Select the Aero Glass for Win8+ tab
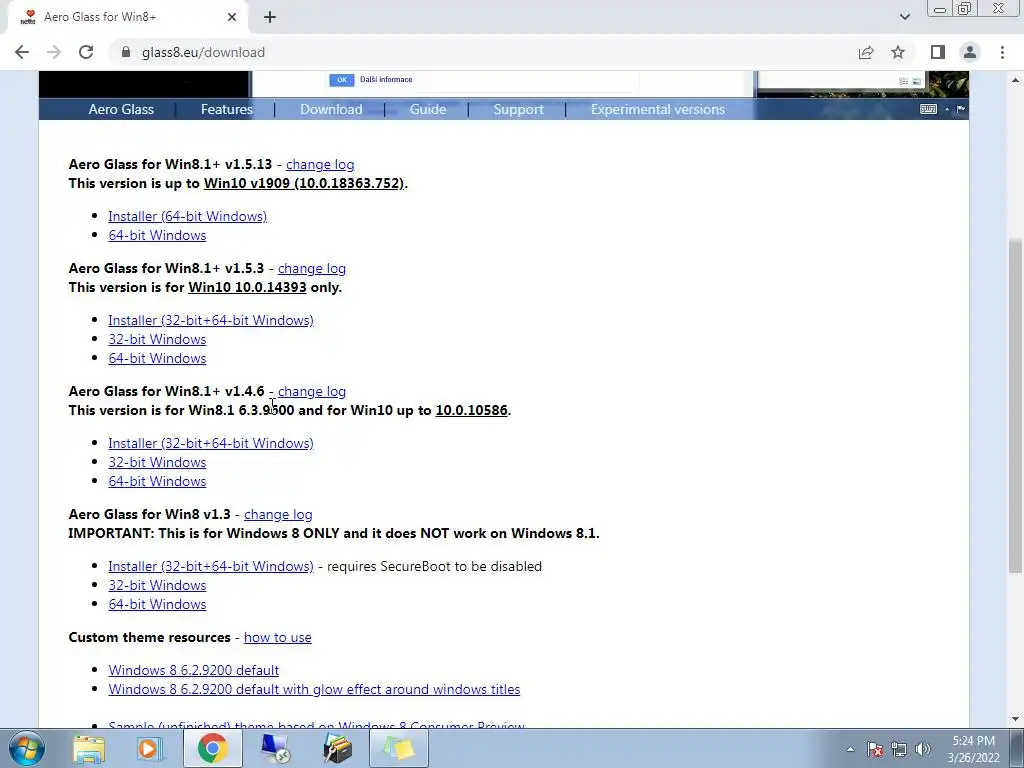 [128, 17]
